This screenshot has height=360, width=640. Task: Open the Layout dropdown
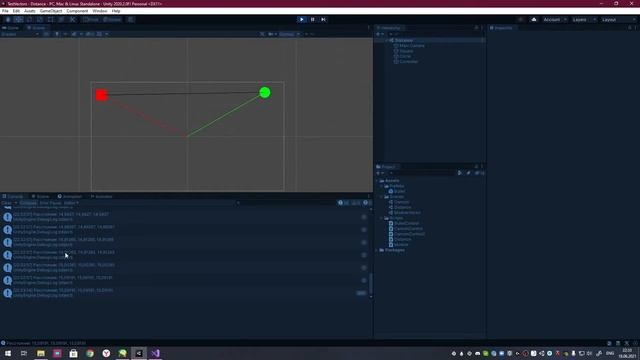click(618, 19)
